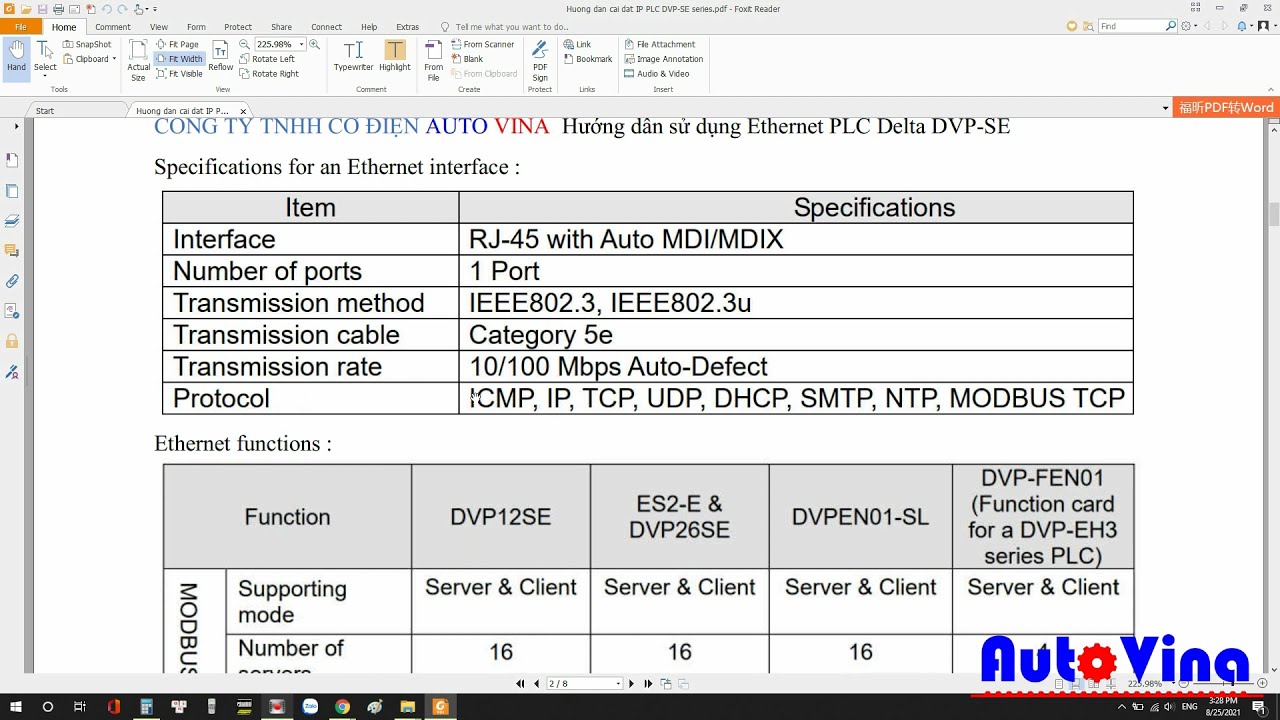Activate the Select text tool

point(45,58)
